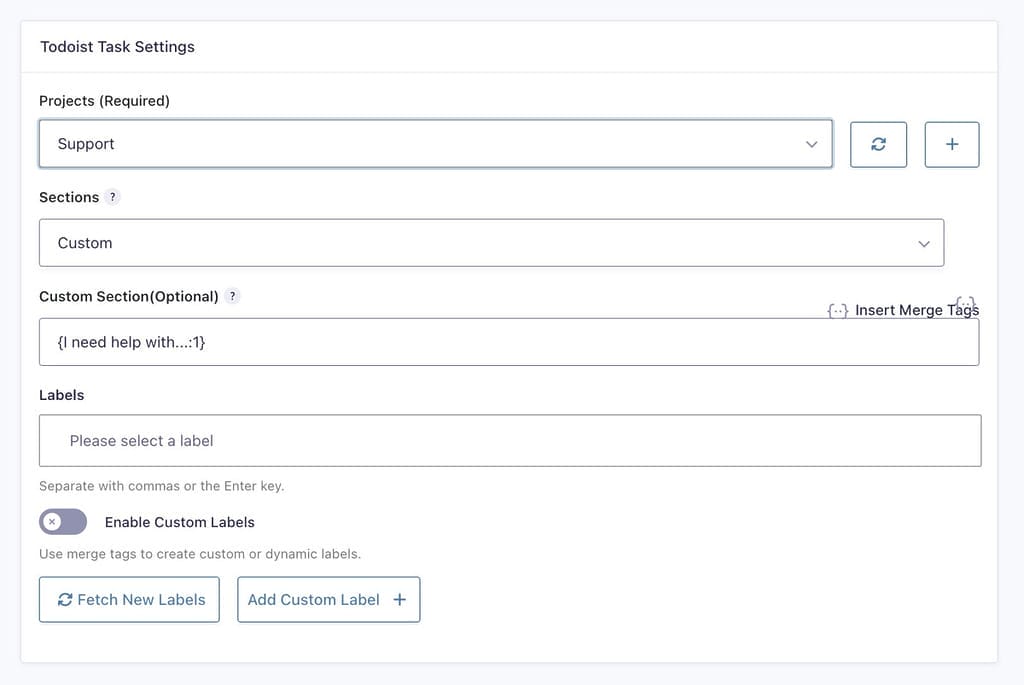Click the refresh icon in Fetch New Labels

pyautogui.click(x=65, y=600)
